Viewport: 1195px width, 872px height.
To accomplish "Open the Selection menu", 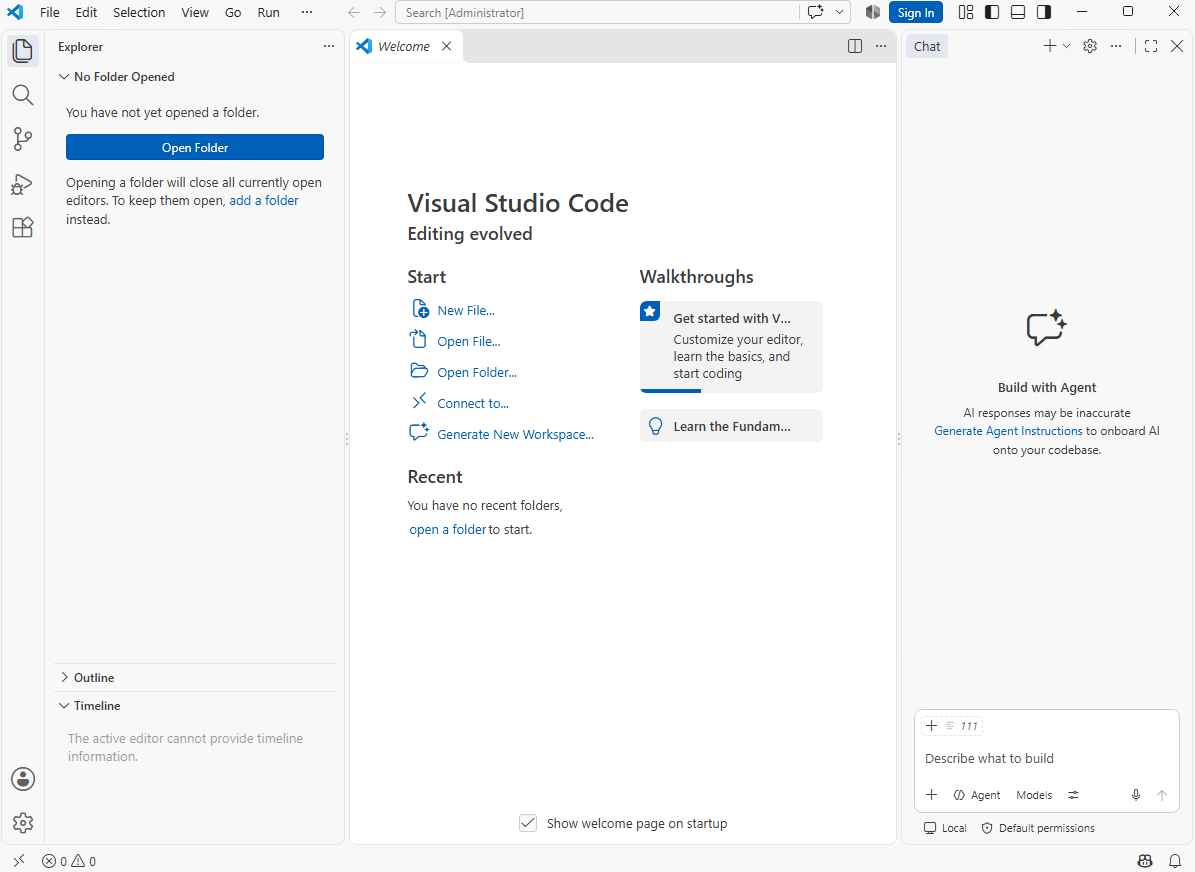I will [139, 12].
